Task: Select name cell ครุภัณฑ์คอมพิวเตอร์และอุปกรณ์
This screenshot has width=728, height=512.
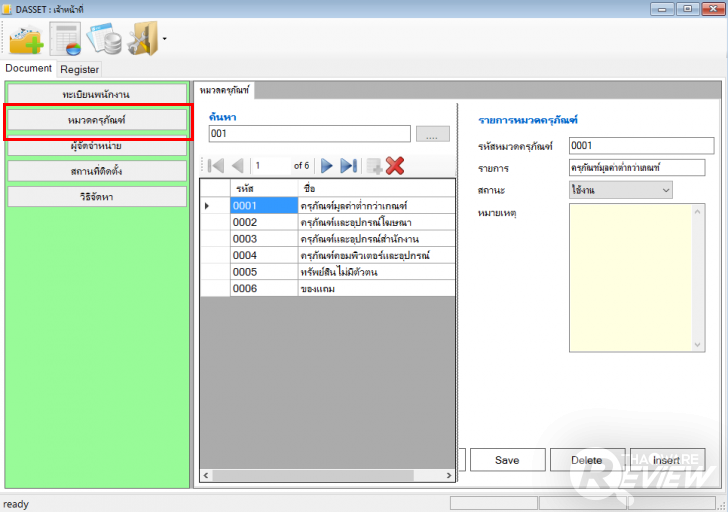Action: click(376, 255)
